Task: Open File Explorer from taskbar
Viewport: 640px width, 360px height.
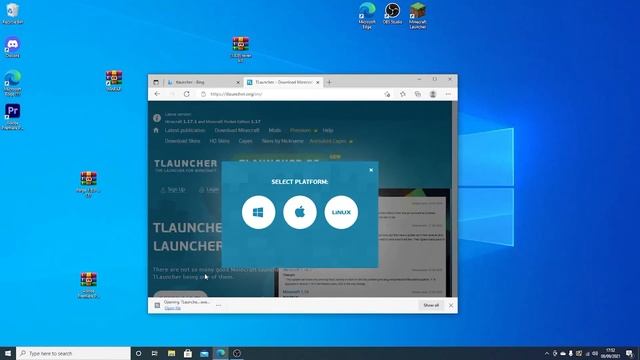Action: 171,353
